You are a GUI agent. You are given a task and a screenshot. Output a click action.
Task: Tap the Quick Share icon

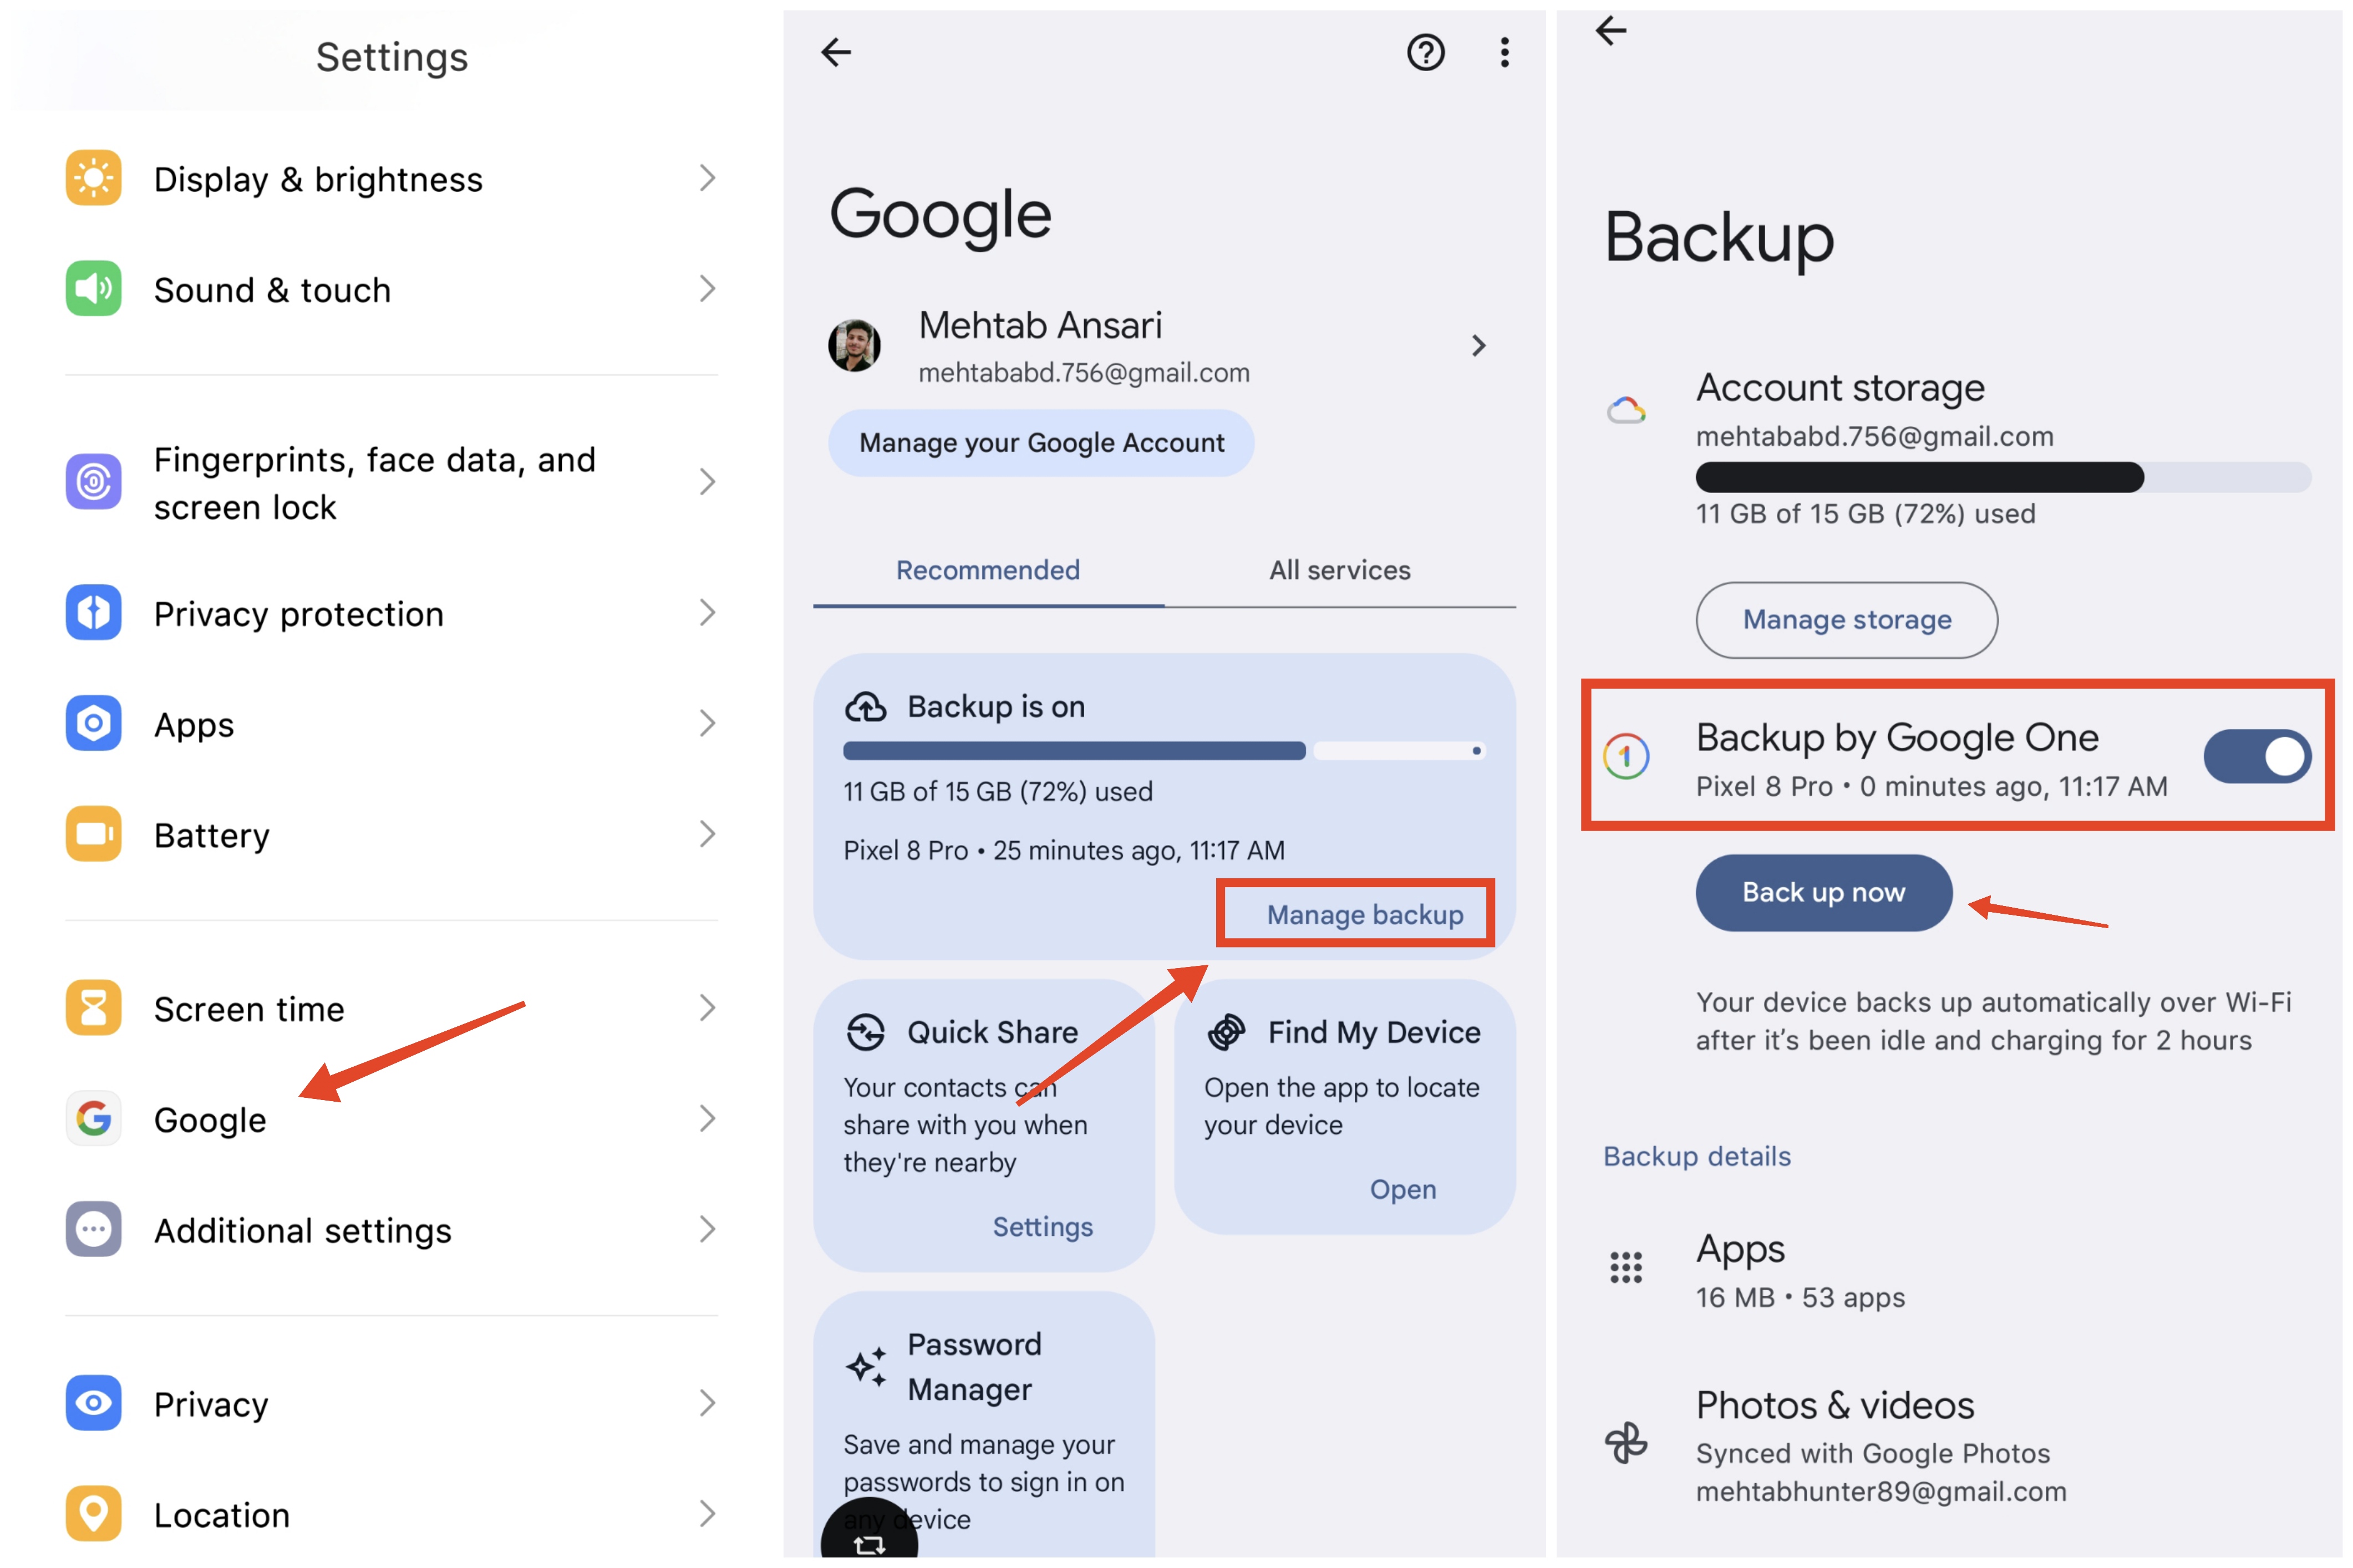tap(865, 1032)
